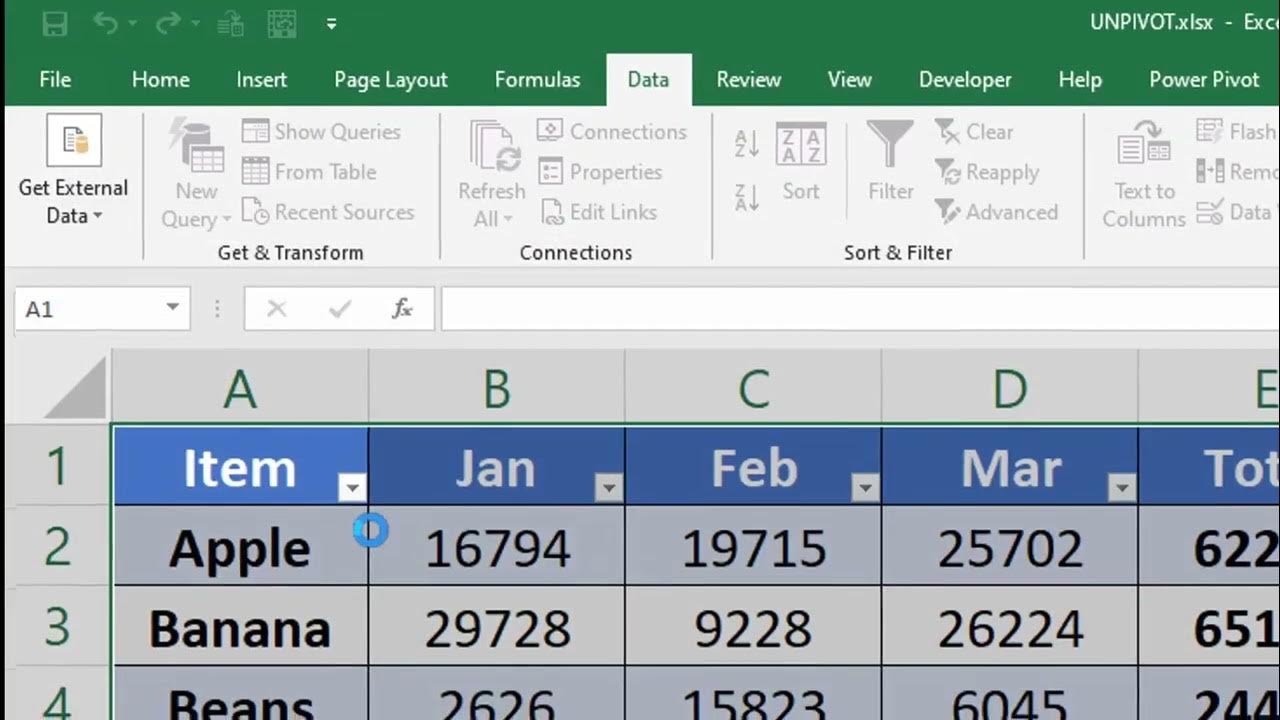
Task: Open the Feb column filter dropdown
Action: [x=865, y=488]
